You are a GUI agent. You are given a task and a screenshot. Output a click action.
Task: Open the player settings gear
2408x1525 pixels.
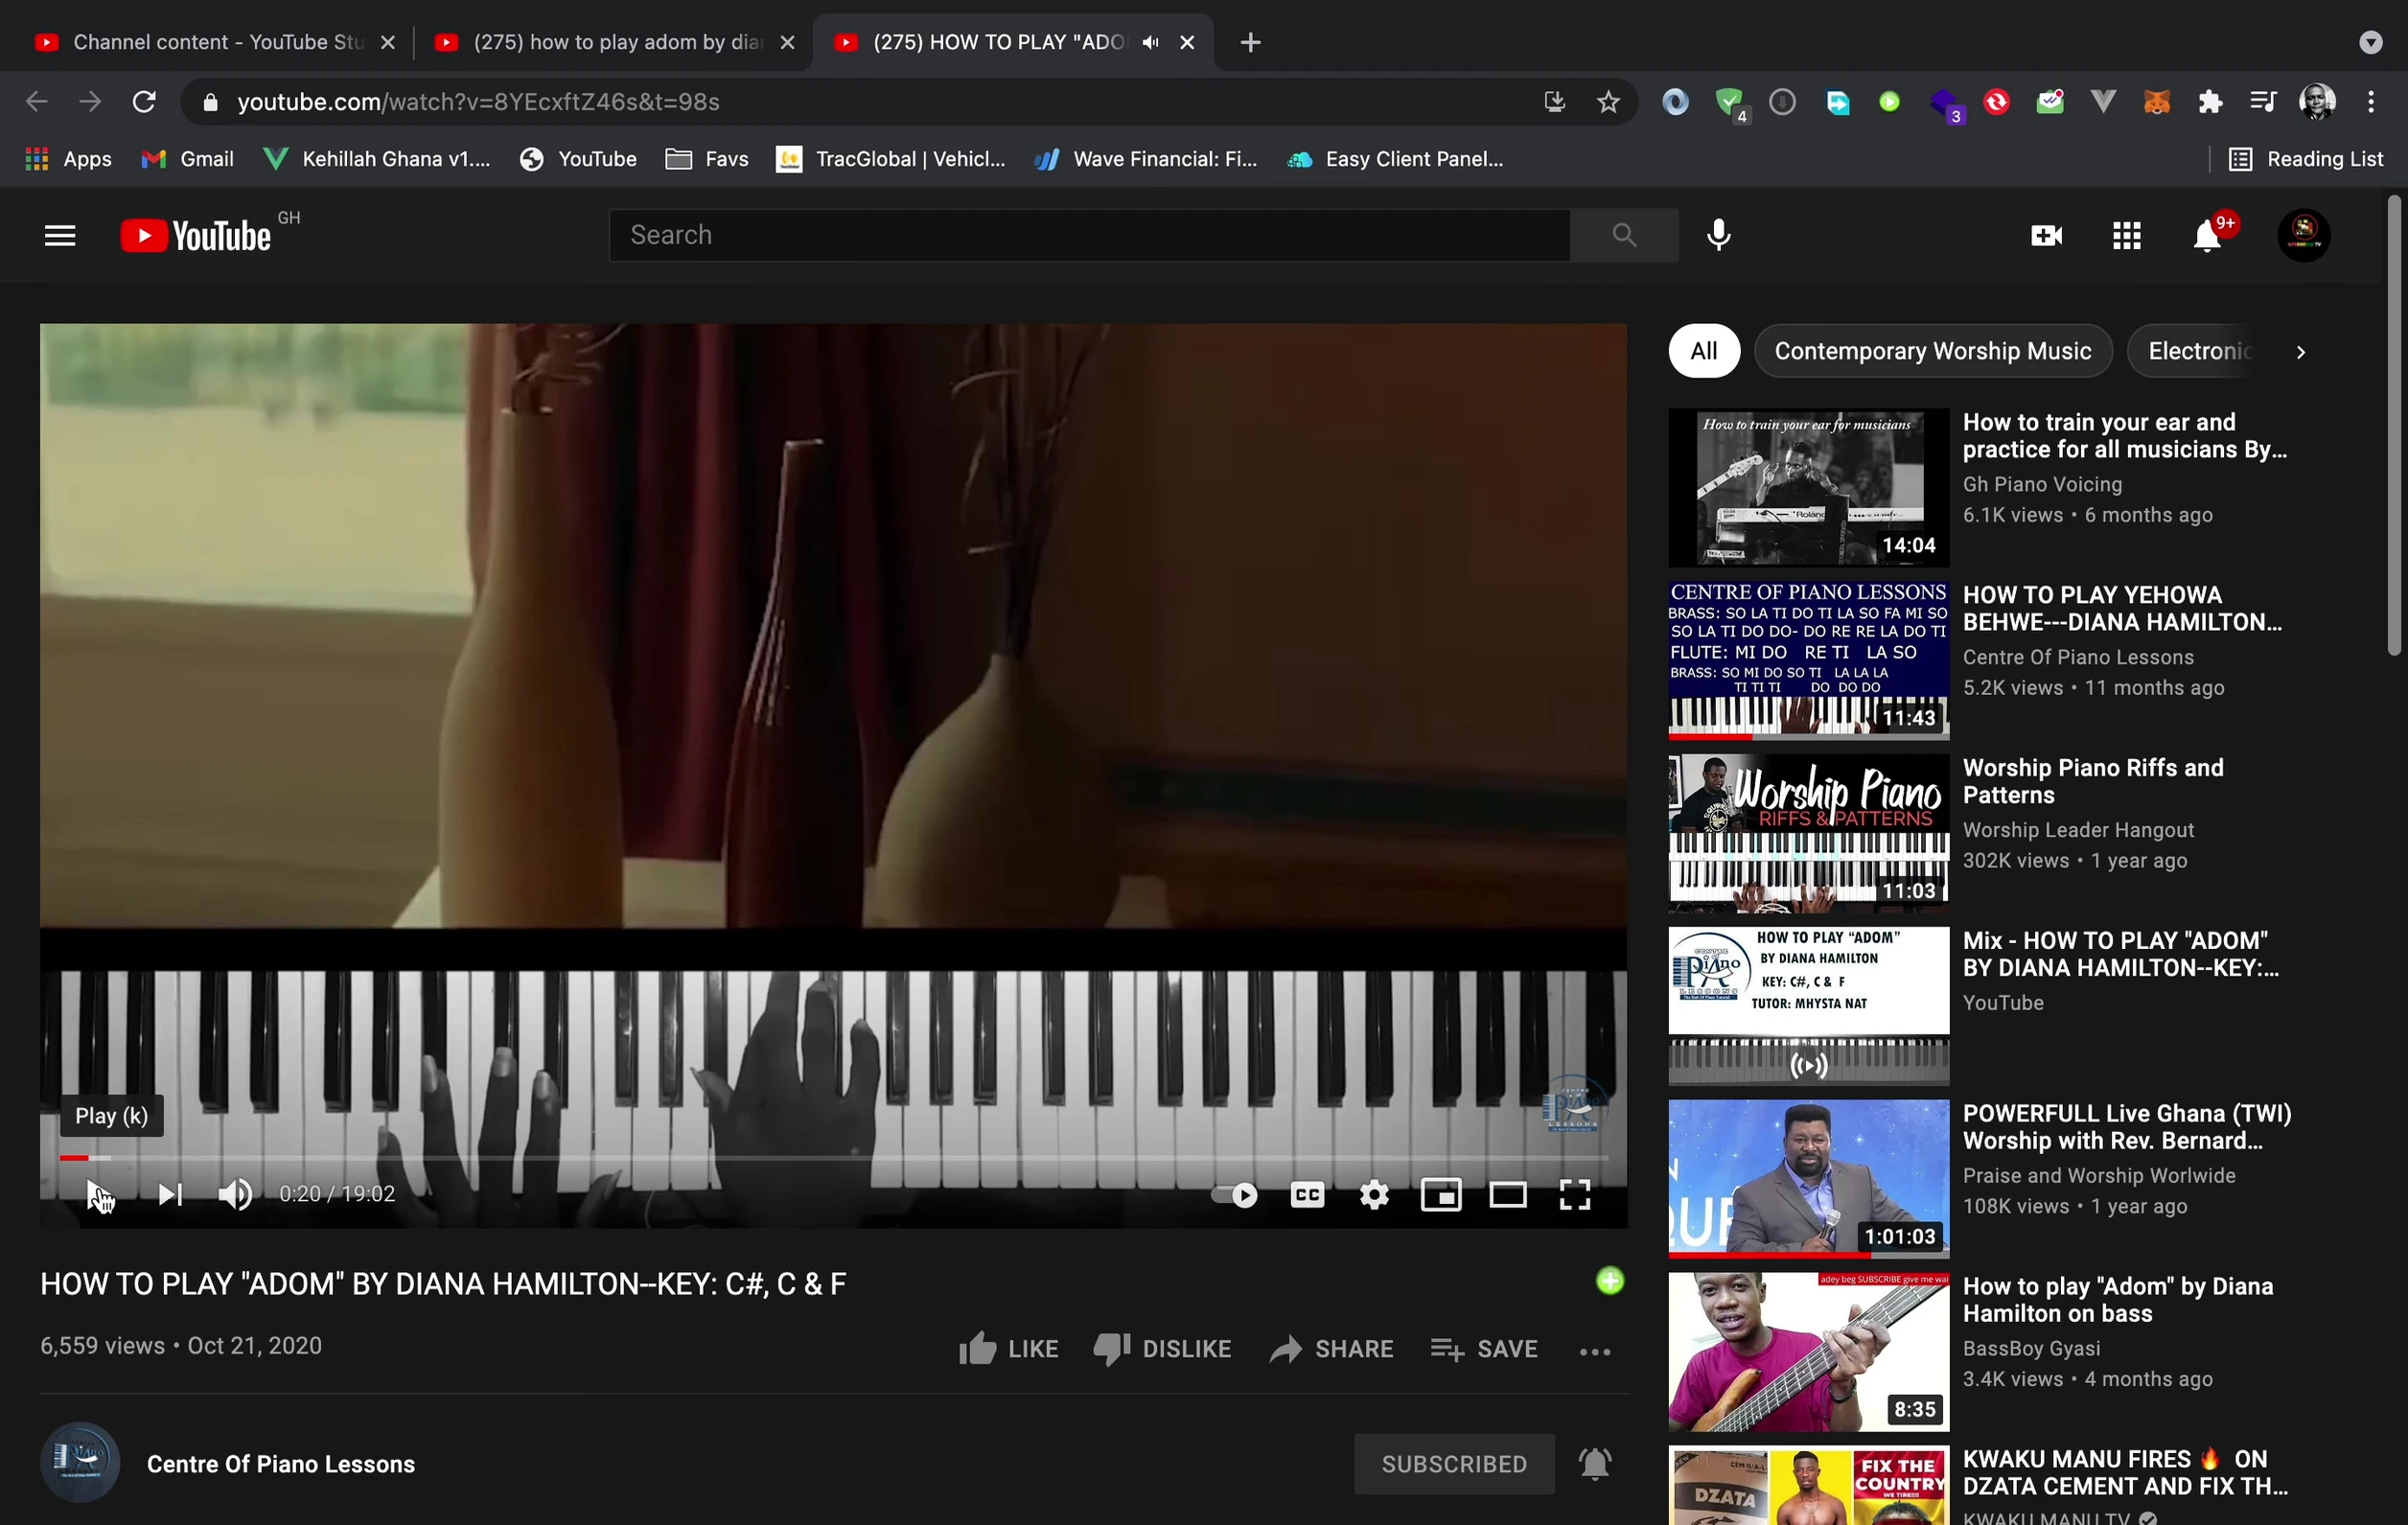point(1374,1195)
